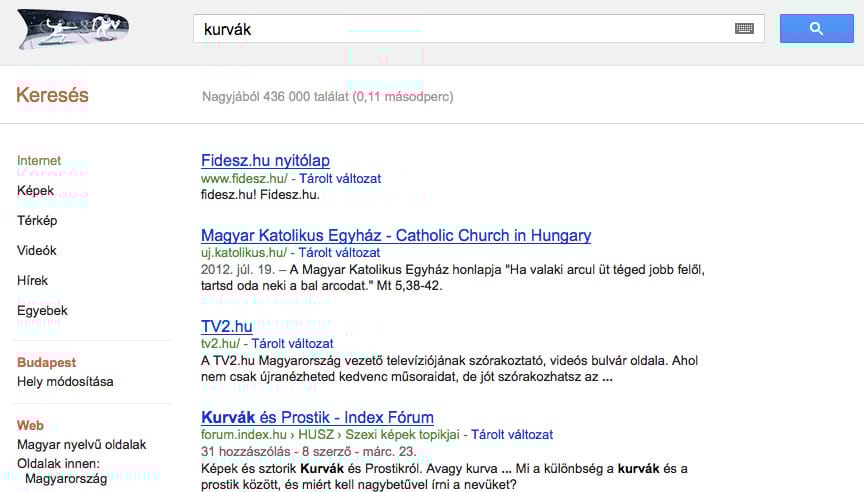Switch to Hírek results

click(x=33, y=280)
